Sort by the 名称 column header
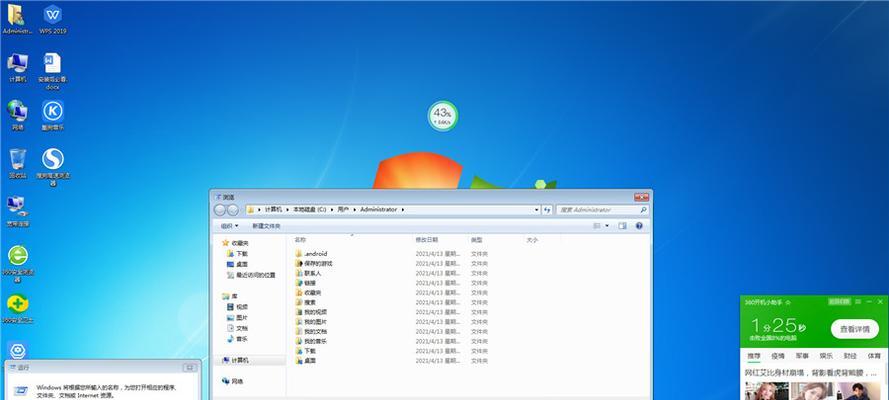 pyautogui.click(x=301, y=240)
